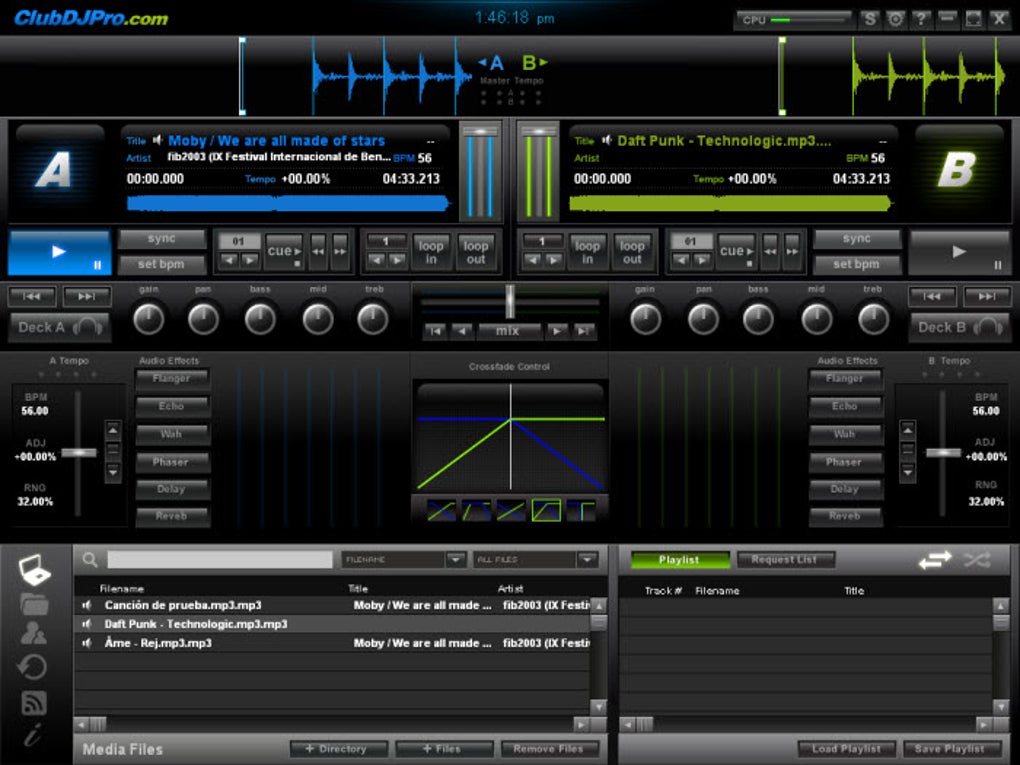This screenshot has height=765, width=1020.
Task: Open the info sidebar icon
Action: click(33, 735)
